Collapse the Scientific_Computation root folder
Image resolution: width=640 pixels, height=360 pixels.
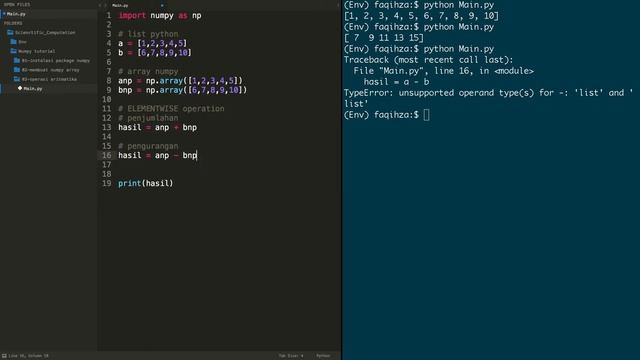[x=45, y=32]
